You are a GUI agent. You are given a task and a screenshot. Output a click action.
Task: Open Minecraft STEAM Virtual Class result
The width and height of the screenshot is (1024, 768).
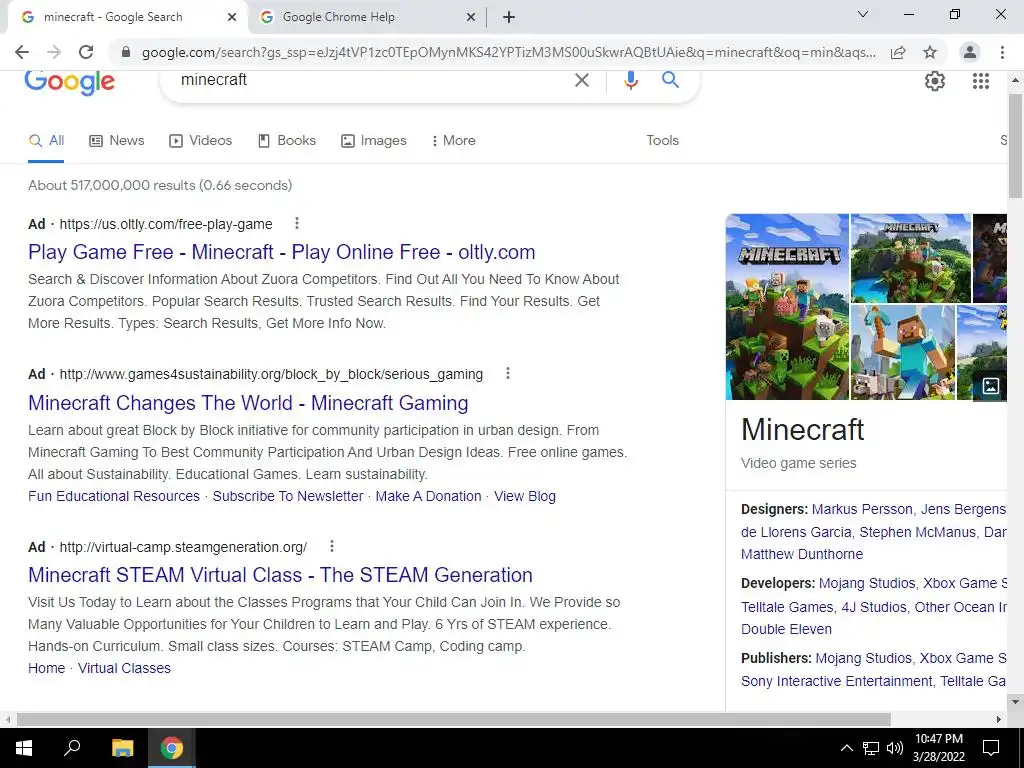[280, 575]
